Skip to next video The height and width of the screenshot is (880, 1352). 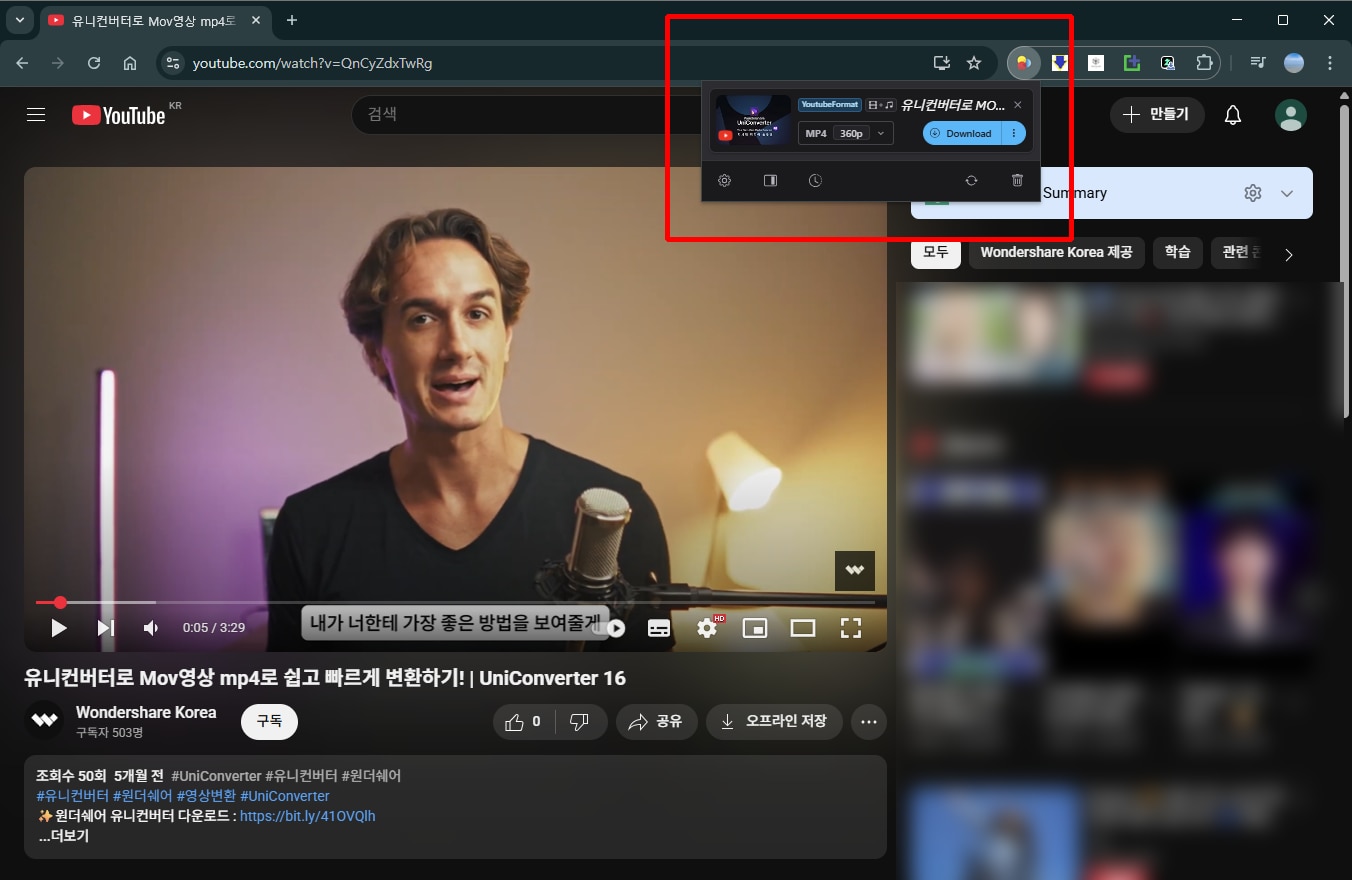click(x=105, y=628)
